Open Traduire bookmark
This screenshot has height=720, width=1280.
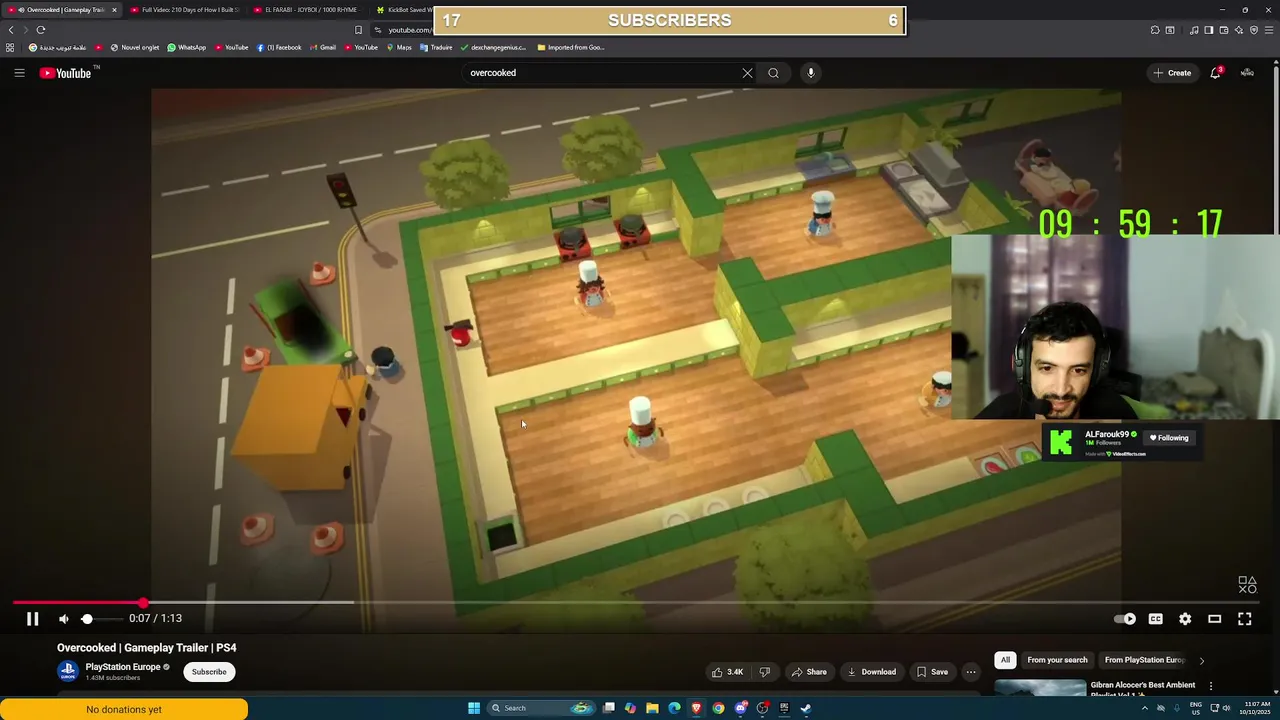point(436,47)
